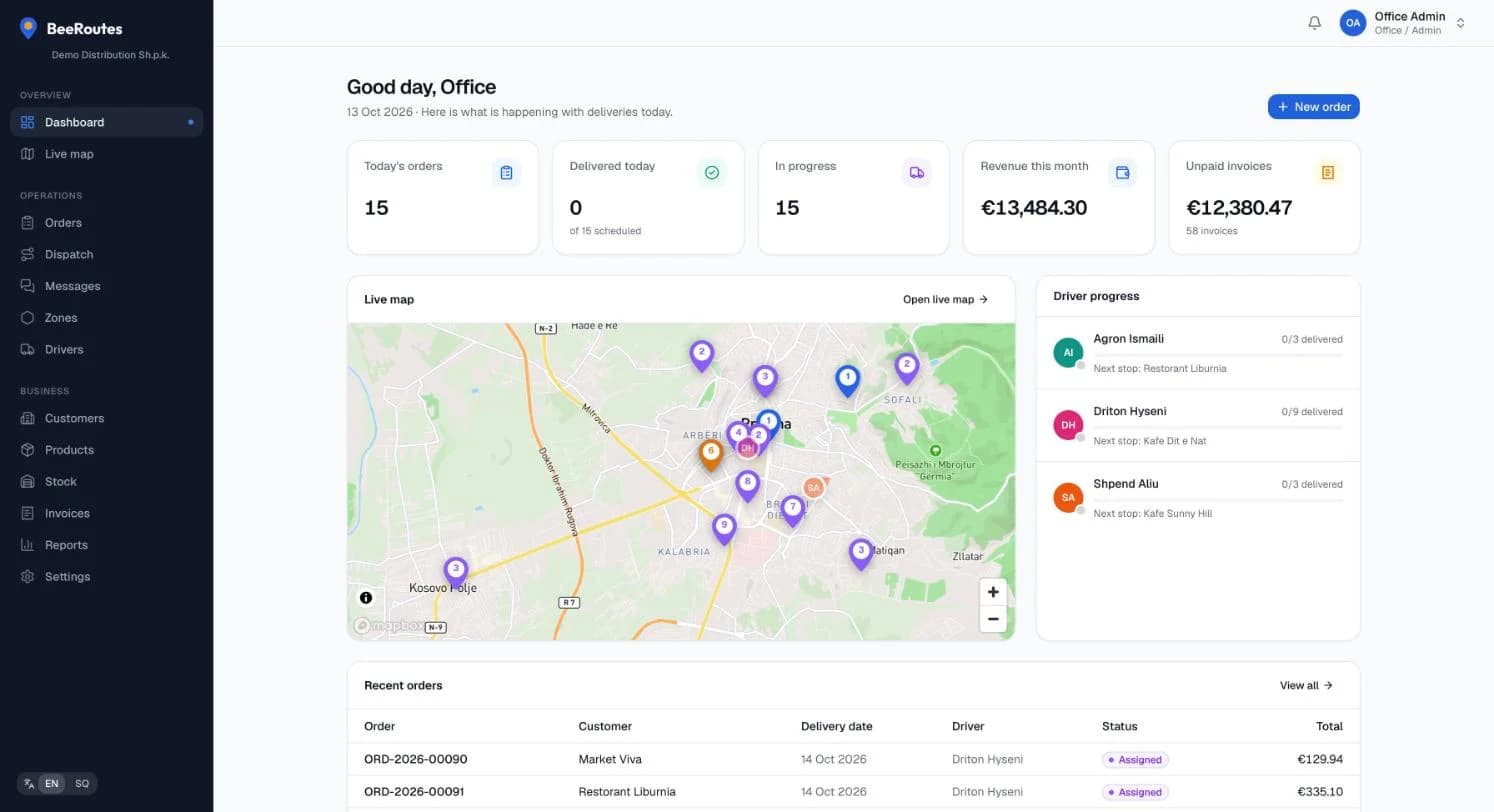Zoom out on the live map

[x=993, y=619]
